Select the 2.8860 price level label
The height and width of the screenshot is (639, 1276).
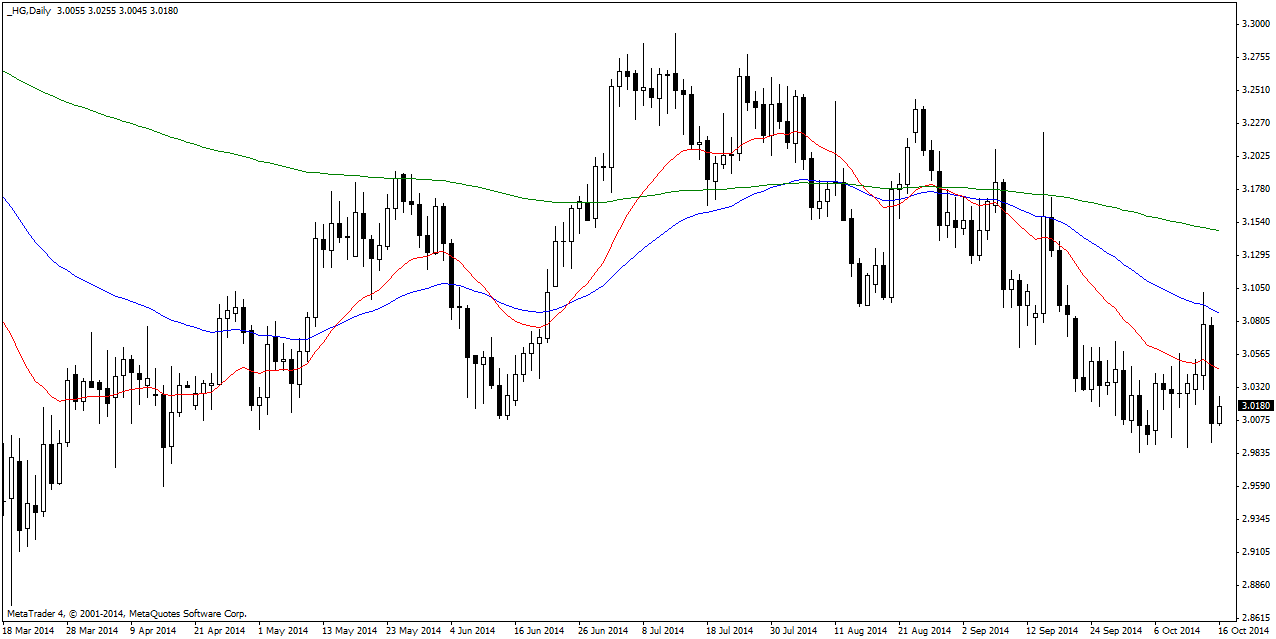point(1255,585)
